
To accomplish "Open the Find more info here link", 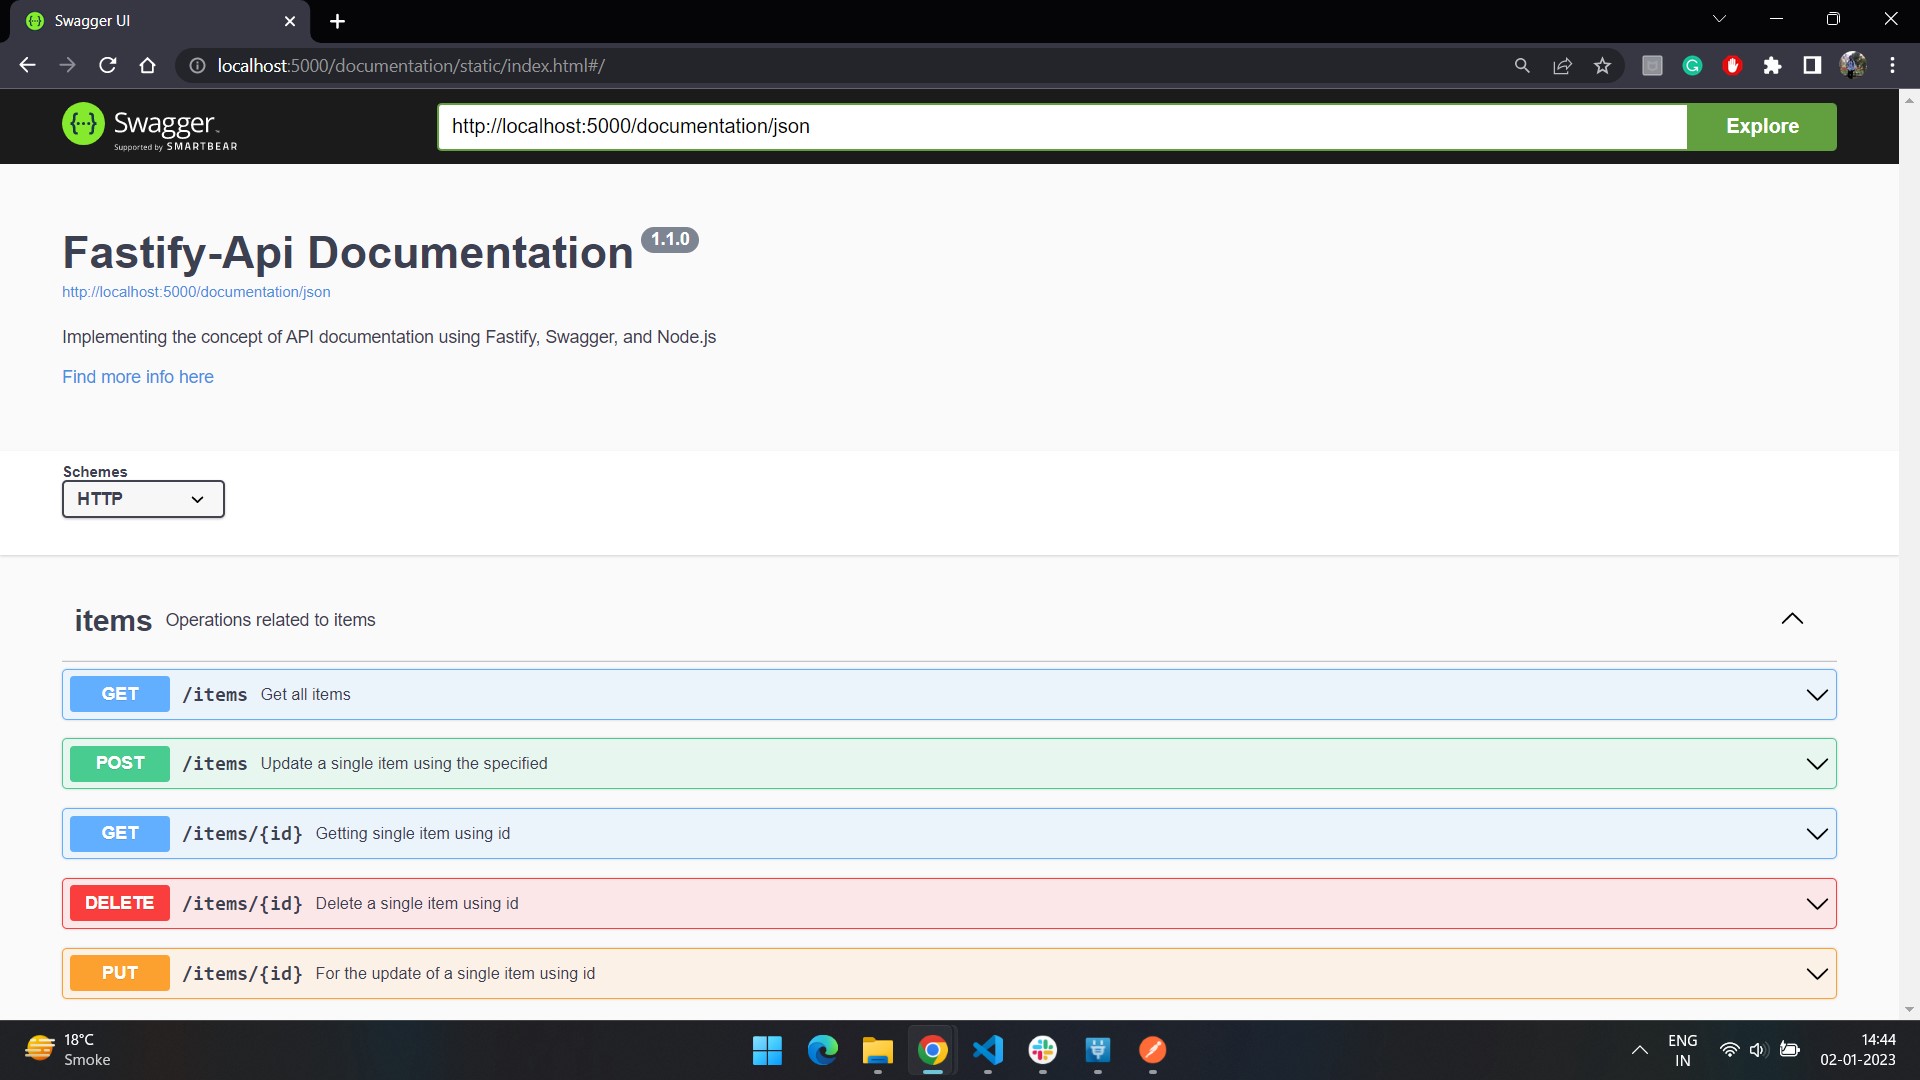I will pyautogui.click(x=138, y=377).
